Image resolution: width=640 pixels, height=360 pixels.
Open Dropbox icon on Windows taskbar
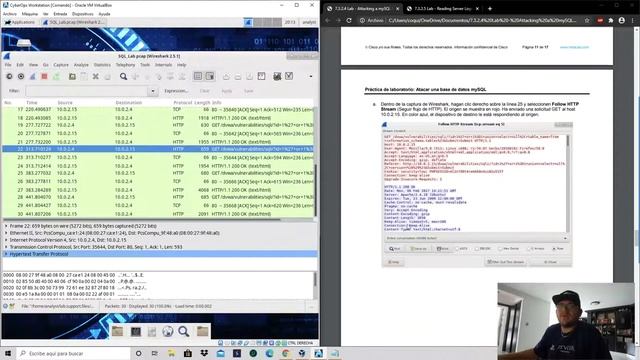pos(204,353)
